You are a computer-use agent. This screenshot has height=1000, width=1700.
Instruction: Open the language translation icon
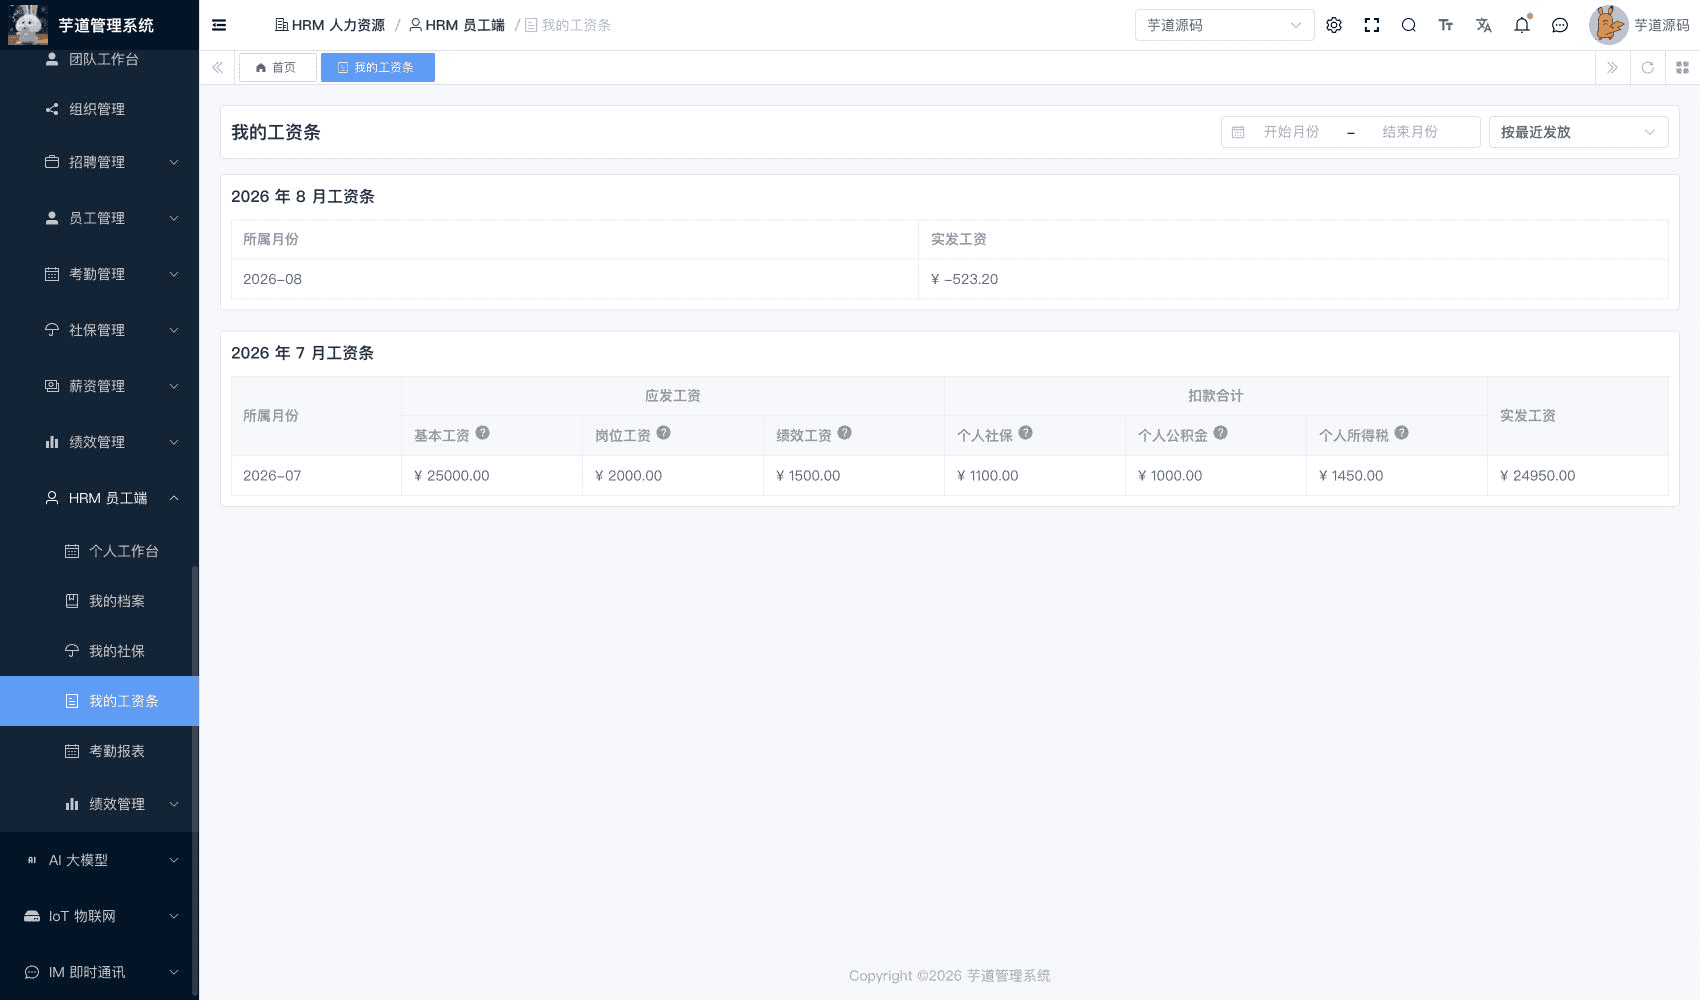tap(1484, 25)
